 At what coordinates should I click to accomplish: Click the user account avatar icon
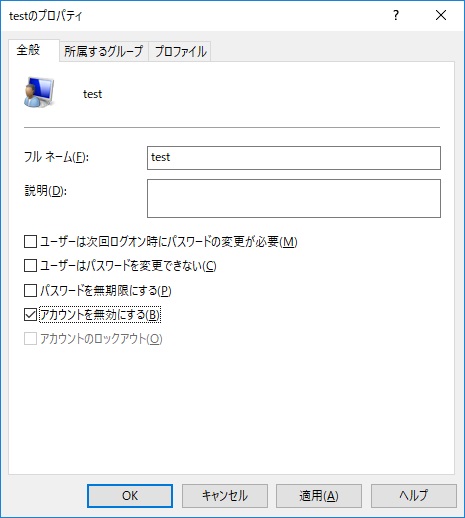39,92
